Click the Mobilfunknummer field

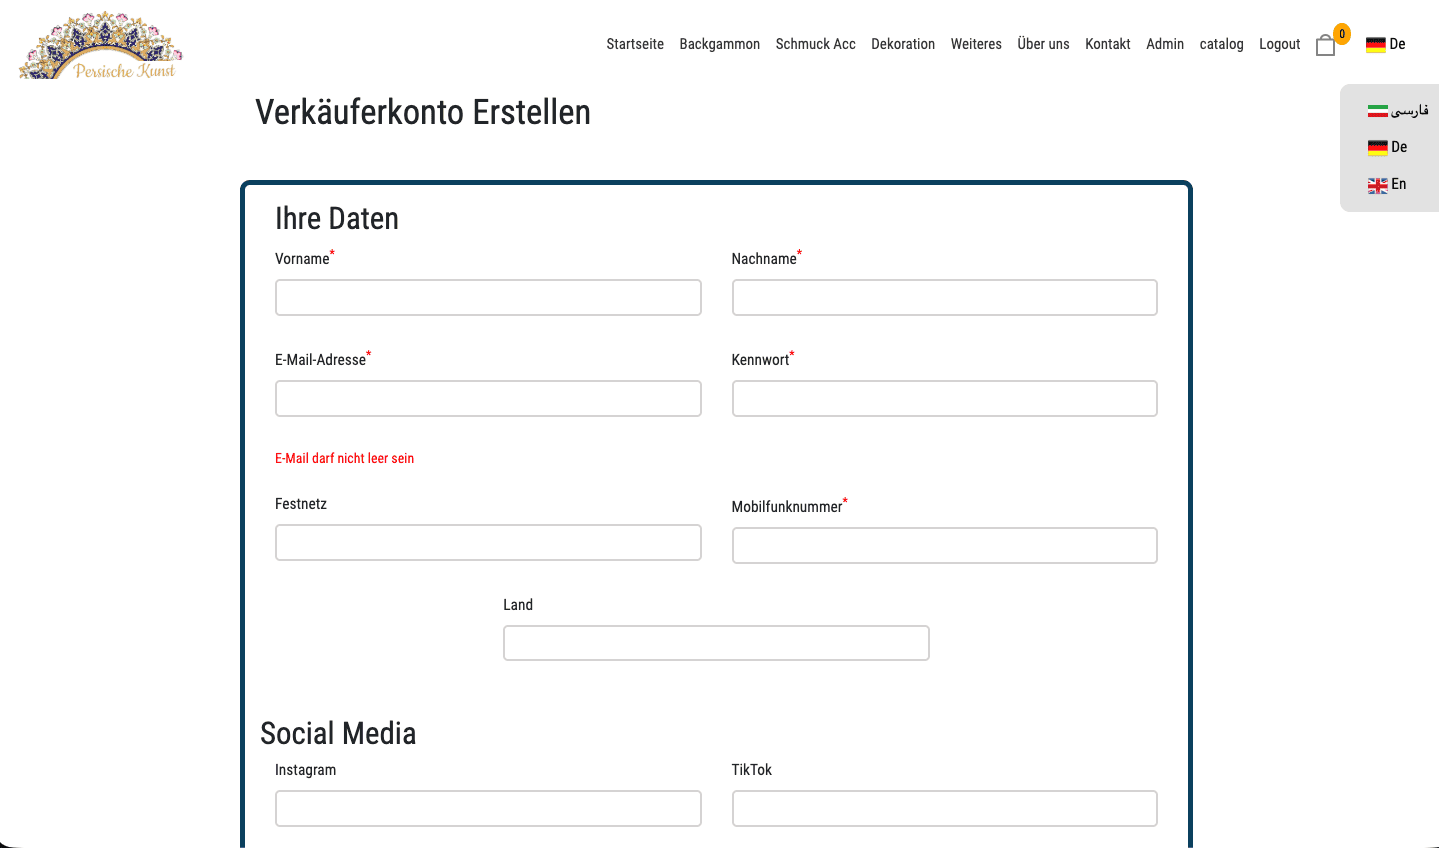(945, 546)
